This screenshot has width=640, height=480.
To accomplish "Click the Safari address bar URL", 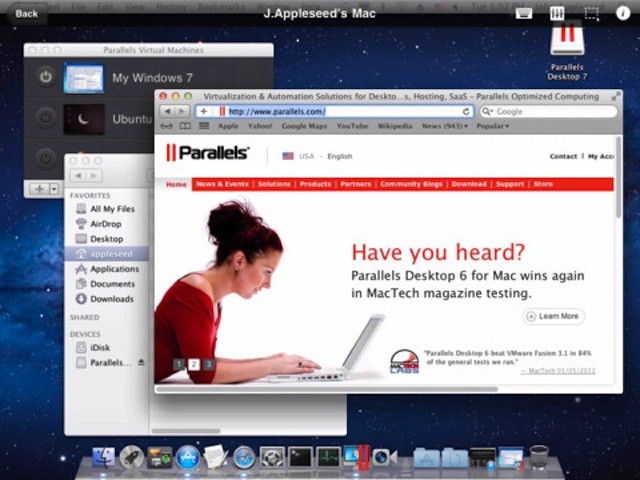I will pyautogui.click(x=277, y=111).
